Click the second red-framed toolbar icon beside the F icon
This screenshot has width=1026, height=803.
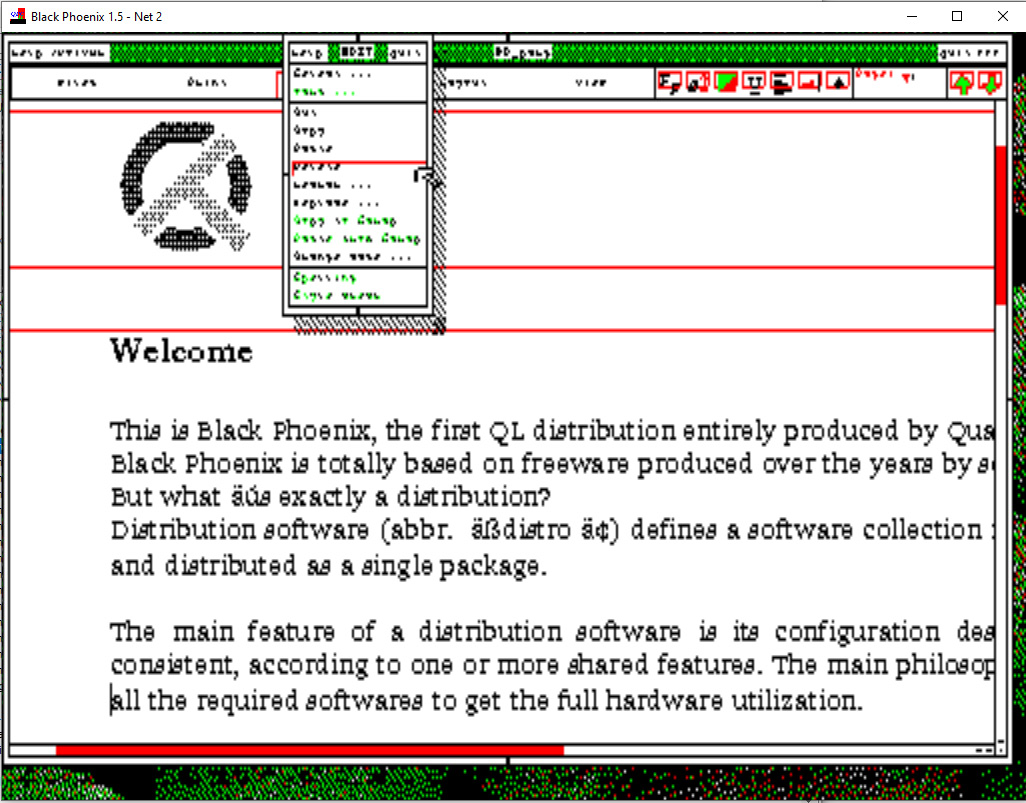pos(698,82)
